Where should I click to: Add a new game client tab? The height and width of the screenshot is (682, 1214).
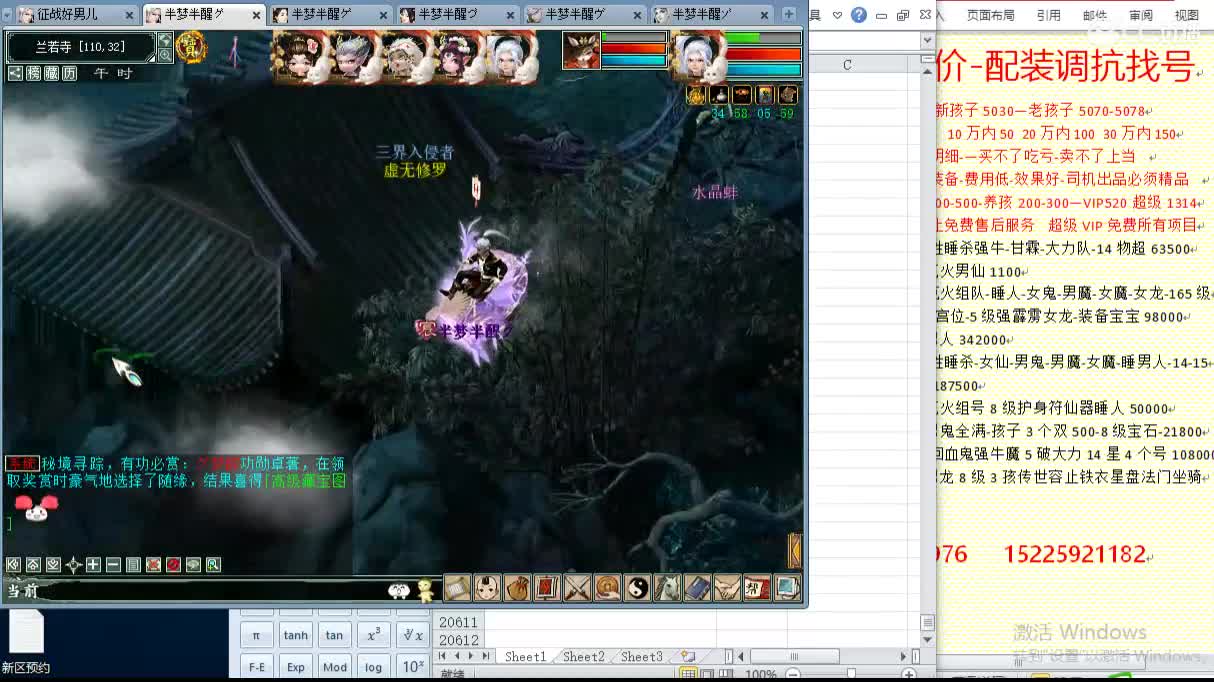pos(789,14)
